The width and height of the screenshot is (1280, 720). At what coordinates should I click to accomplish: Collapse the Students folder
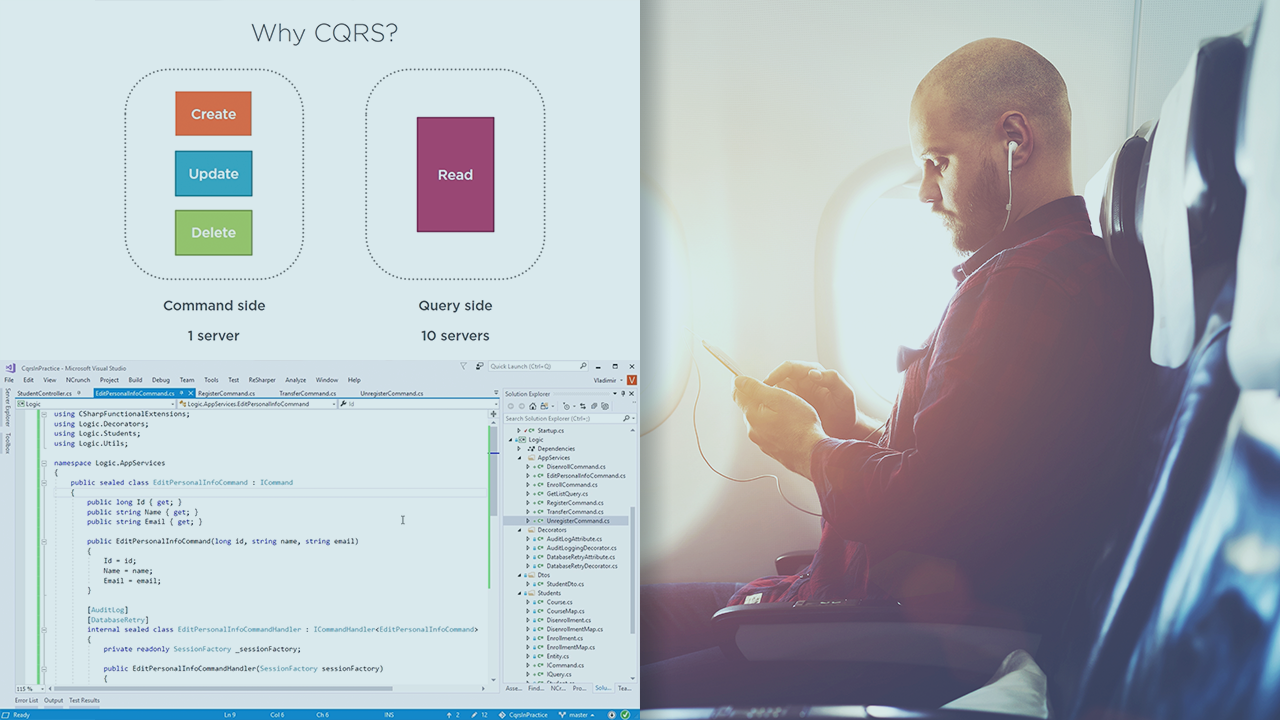(x=519, y=593)
